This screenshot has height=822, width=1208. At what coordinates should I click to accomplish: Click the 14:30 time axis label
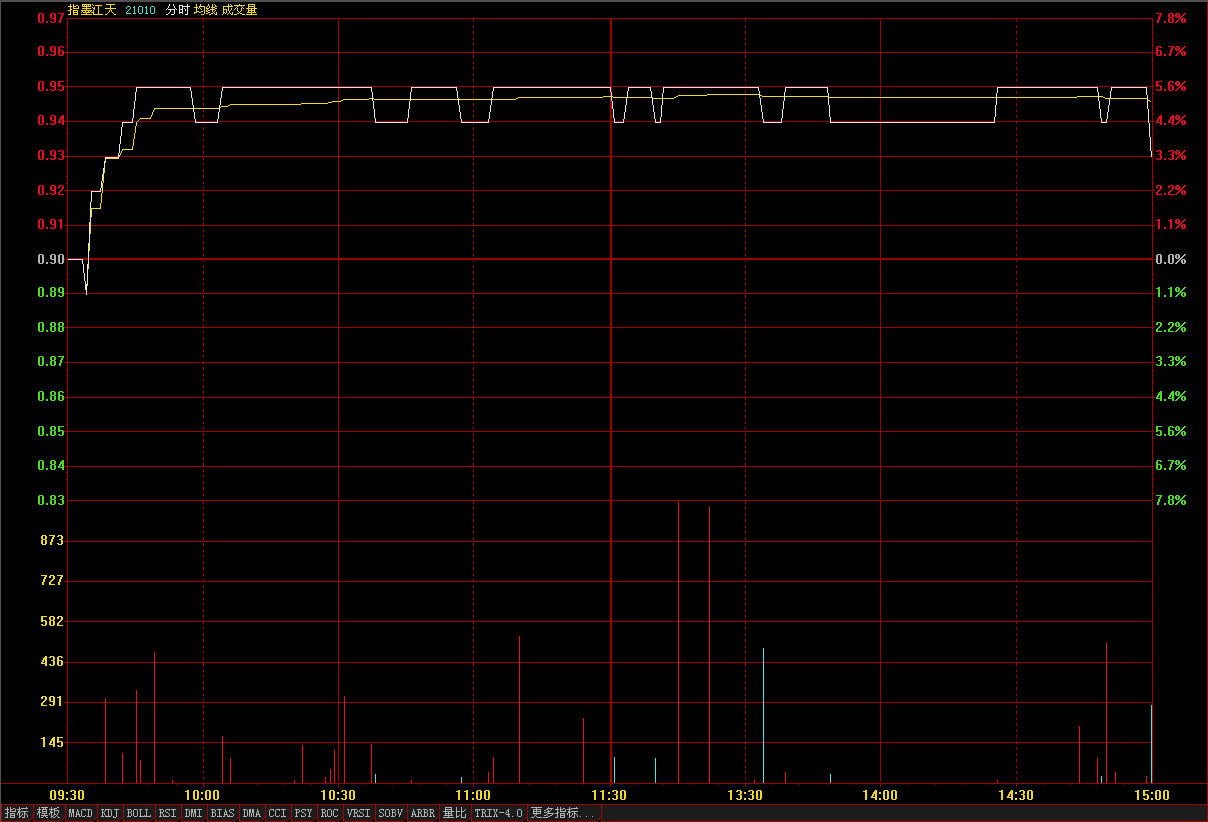(x=1016, y=795)
